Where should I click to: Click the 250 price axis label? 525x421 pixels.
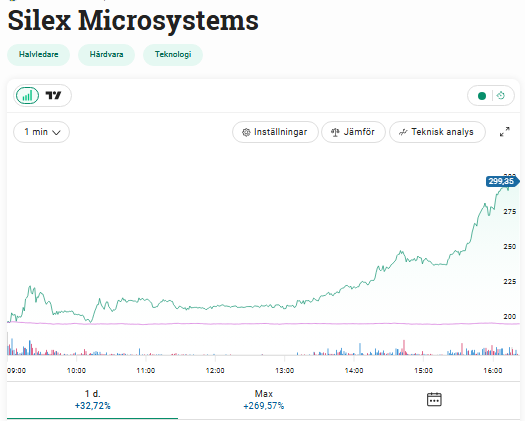tap(510, 247)
